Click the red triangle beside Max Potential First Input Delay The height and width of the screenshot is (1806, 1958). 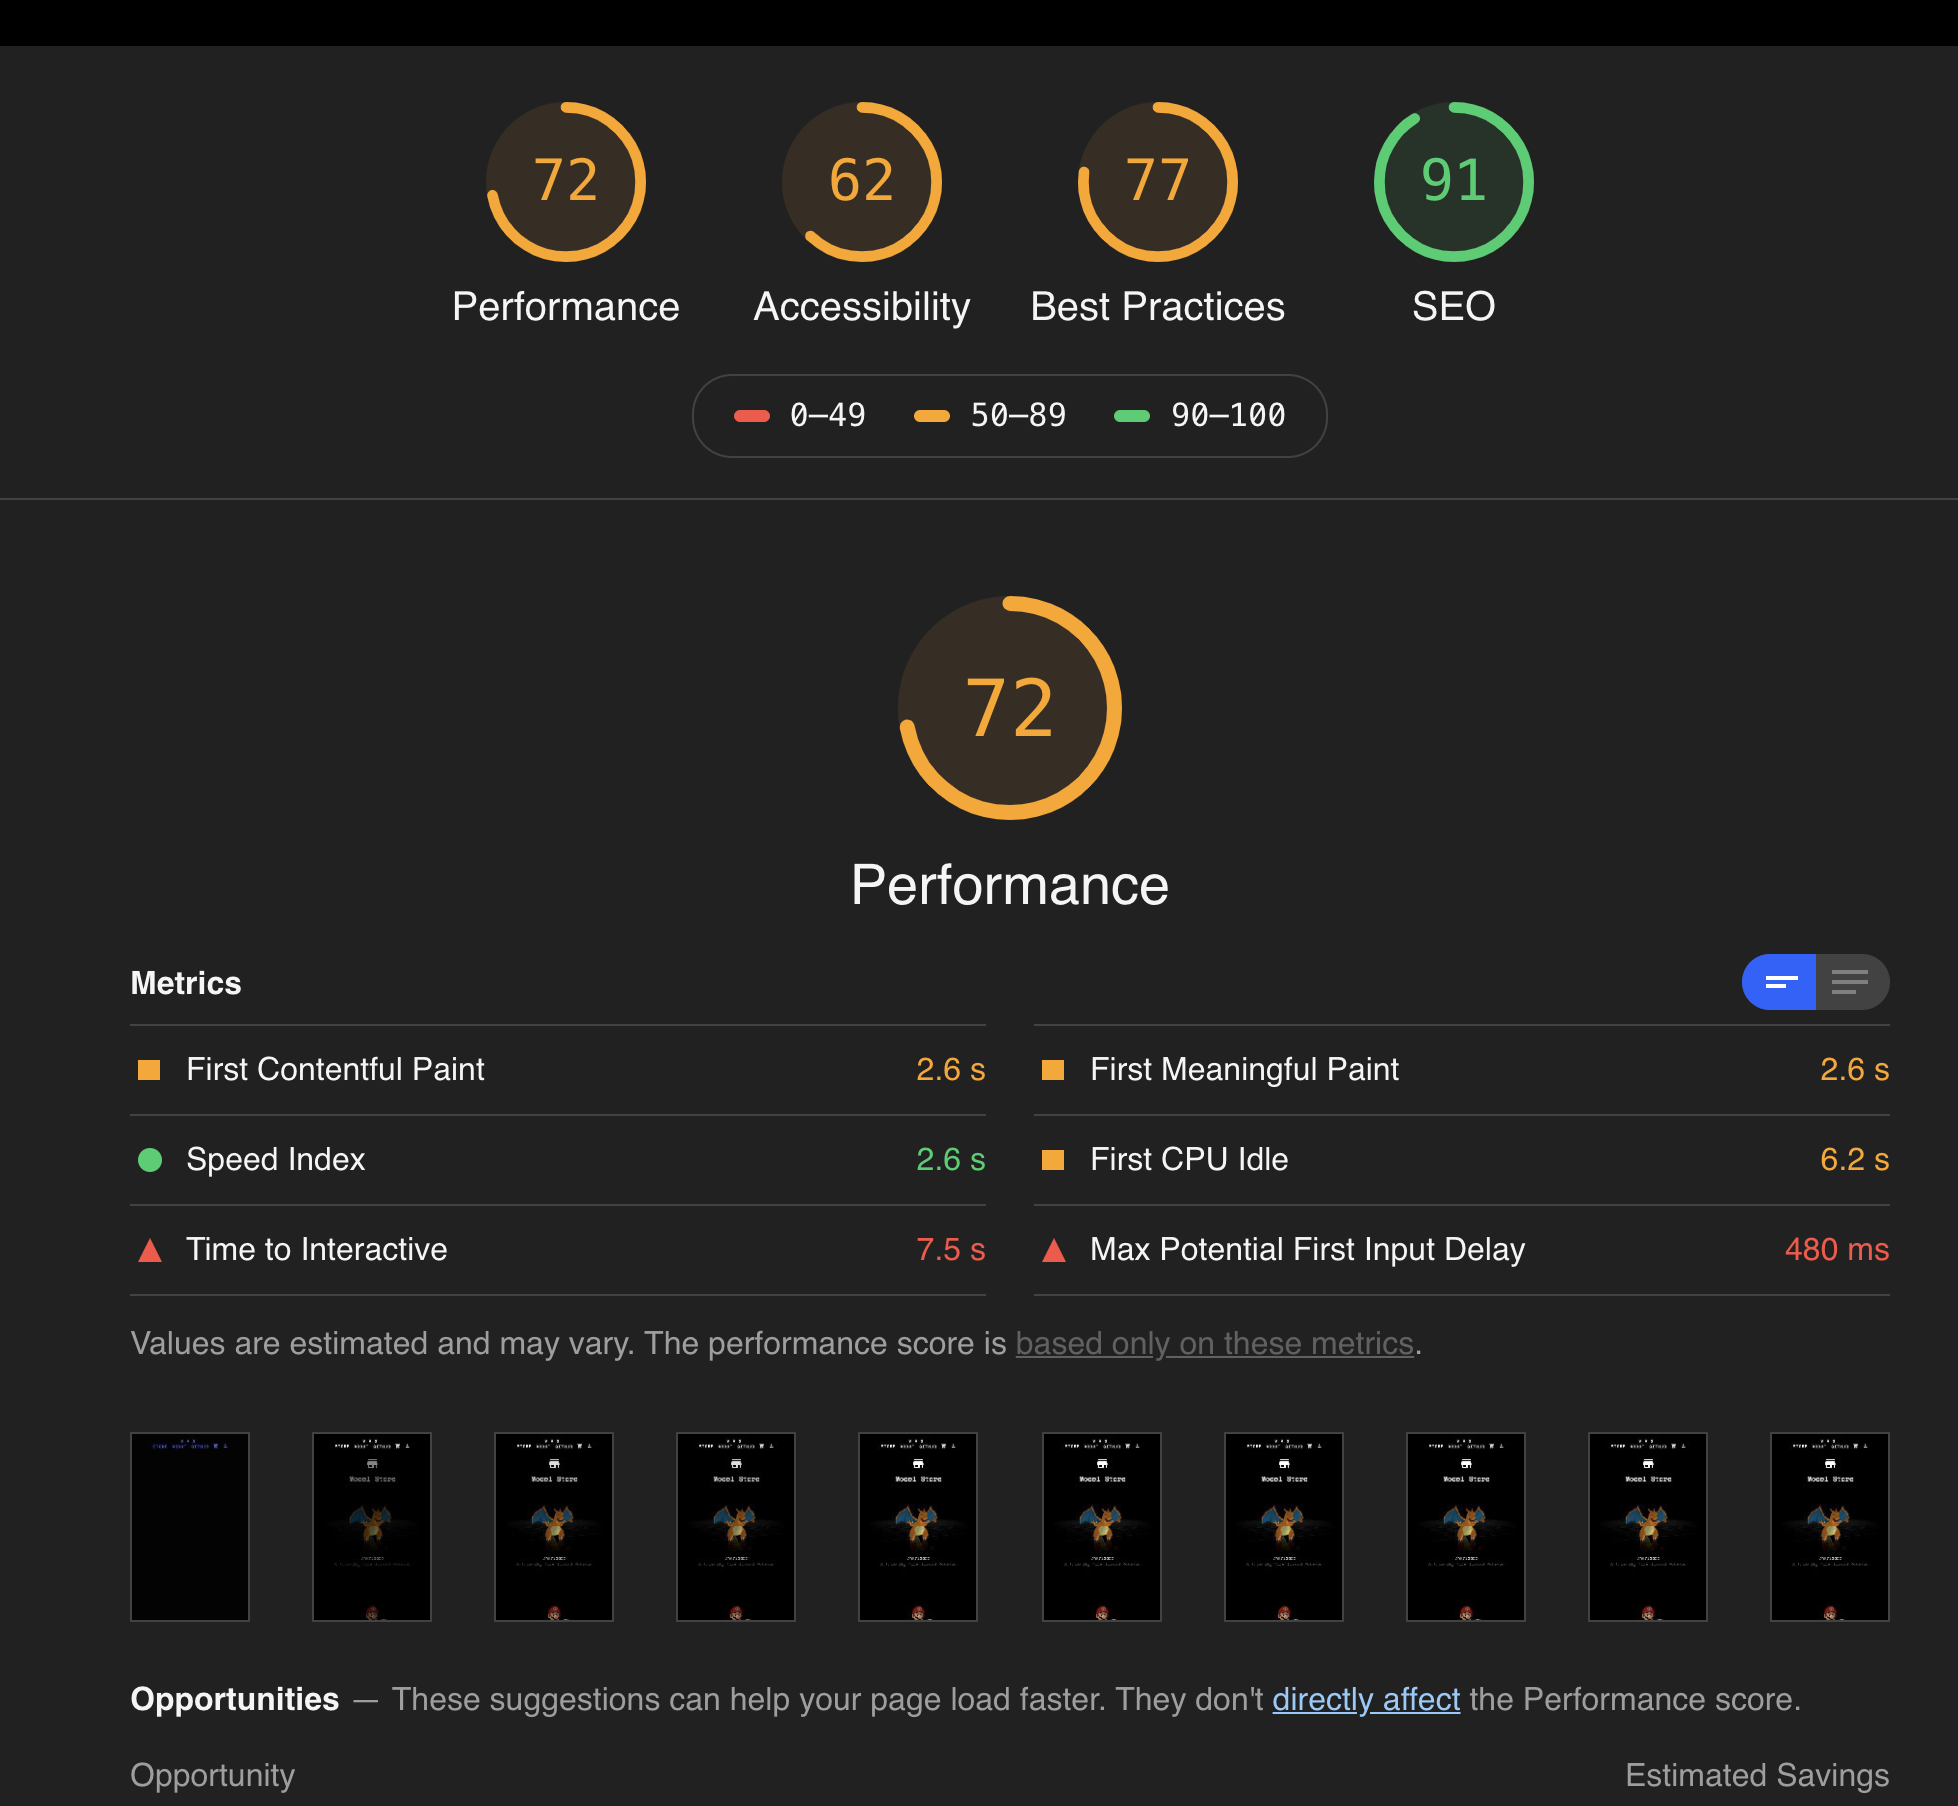pyautogui.click(x=1055, y=1249)
